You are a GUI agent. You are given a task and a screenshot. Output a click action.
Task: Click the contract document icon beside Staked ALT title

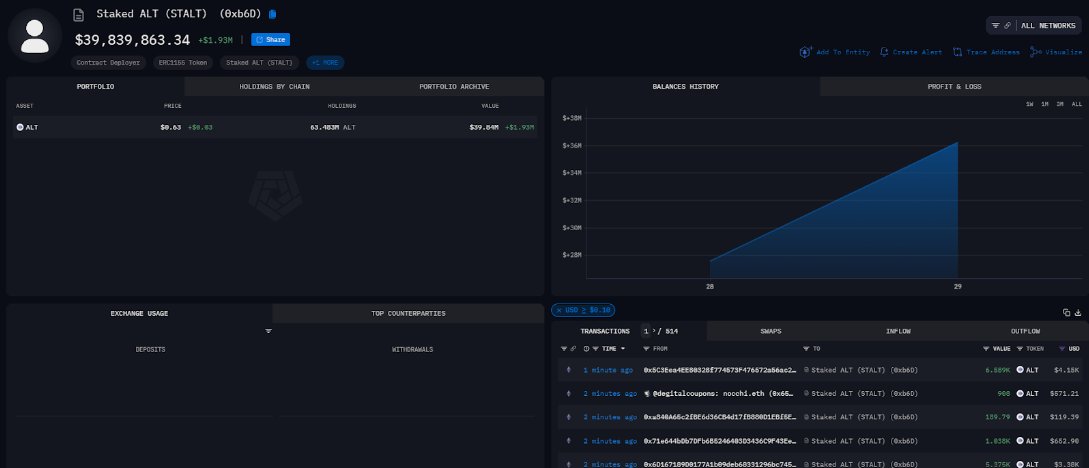(79, 15)
